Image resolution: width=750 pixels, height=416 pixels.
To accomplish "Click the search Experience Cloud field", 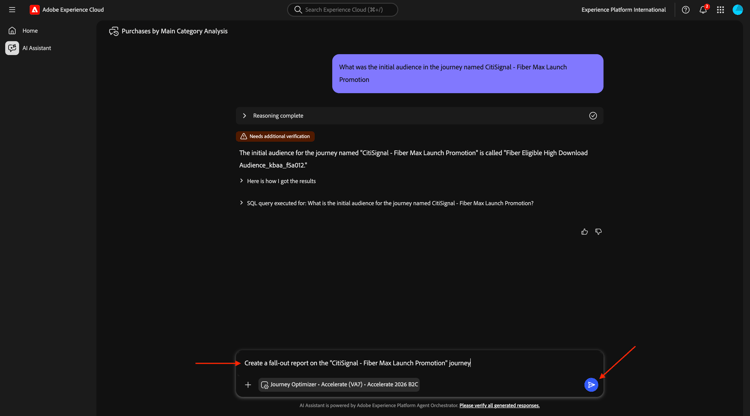I will click(342, 10).
